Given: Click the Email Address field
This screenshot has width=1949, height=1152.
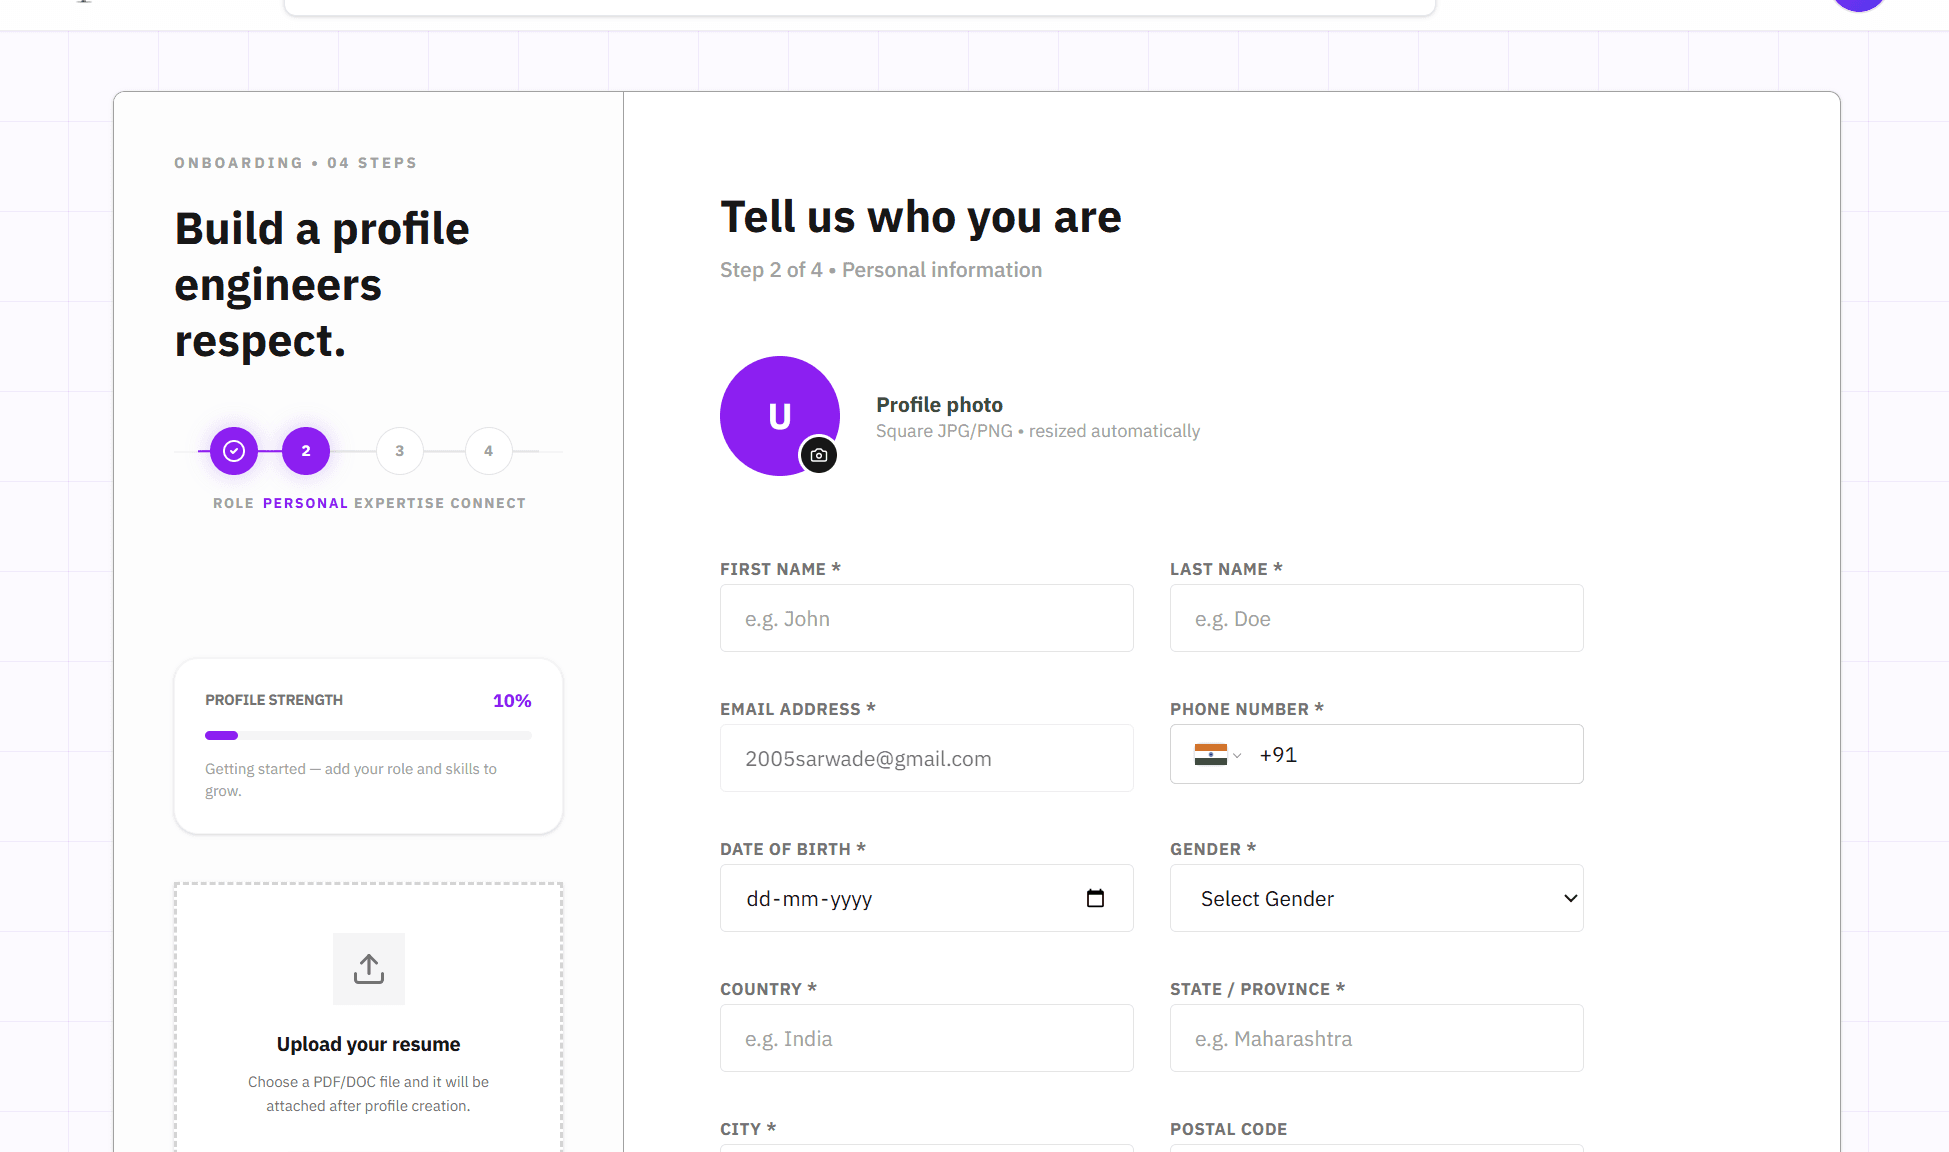Looking at the screenshot, I should coord(927,758).
